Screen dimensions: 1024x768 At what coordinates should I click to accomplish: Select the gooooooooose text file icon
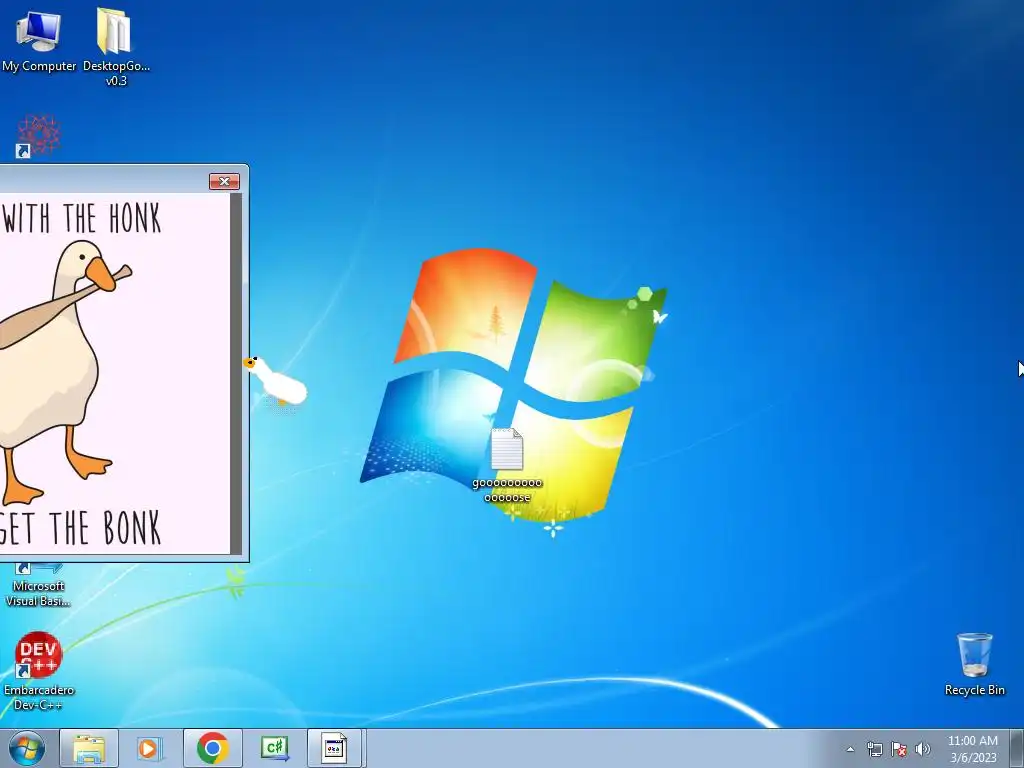click(x=507, y=466)
